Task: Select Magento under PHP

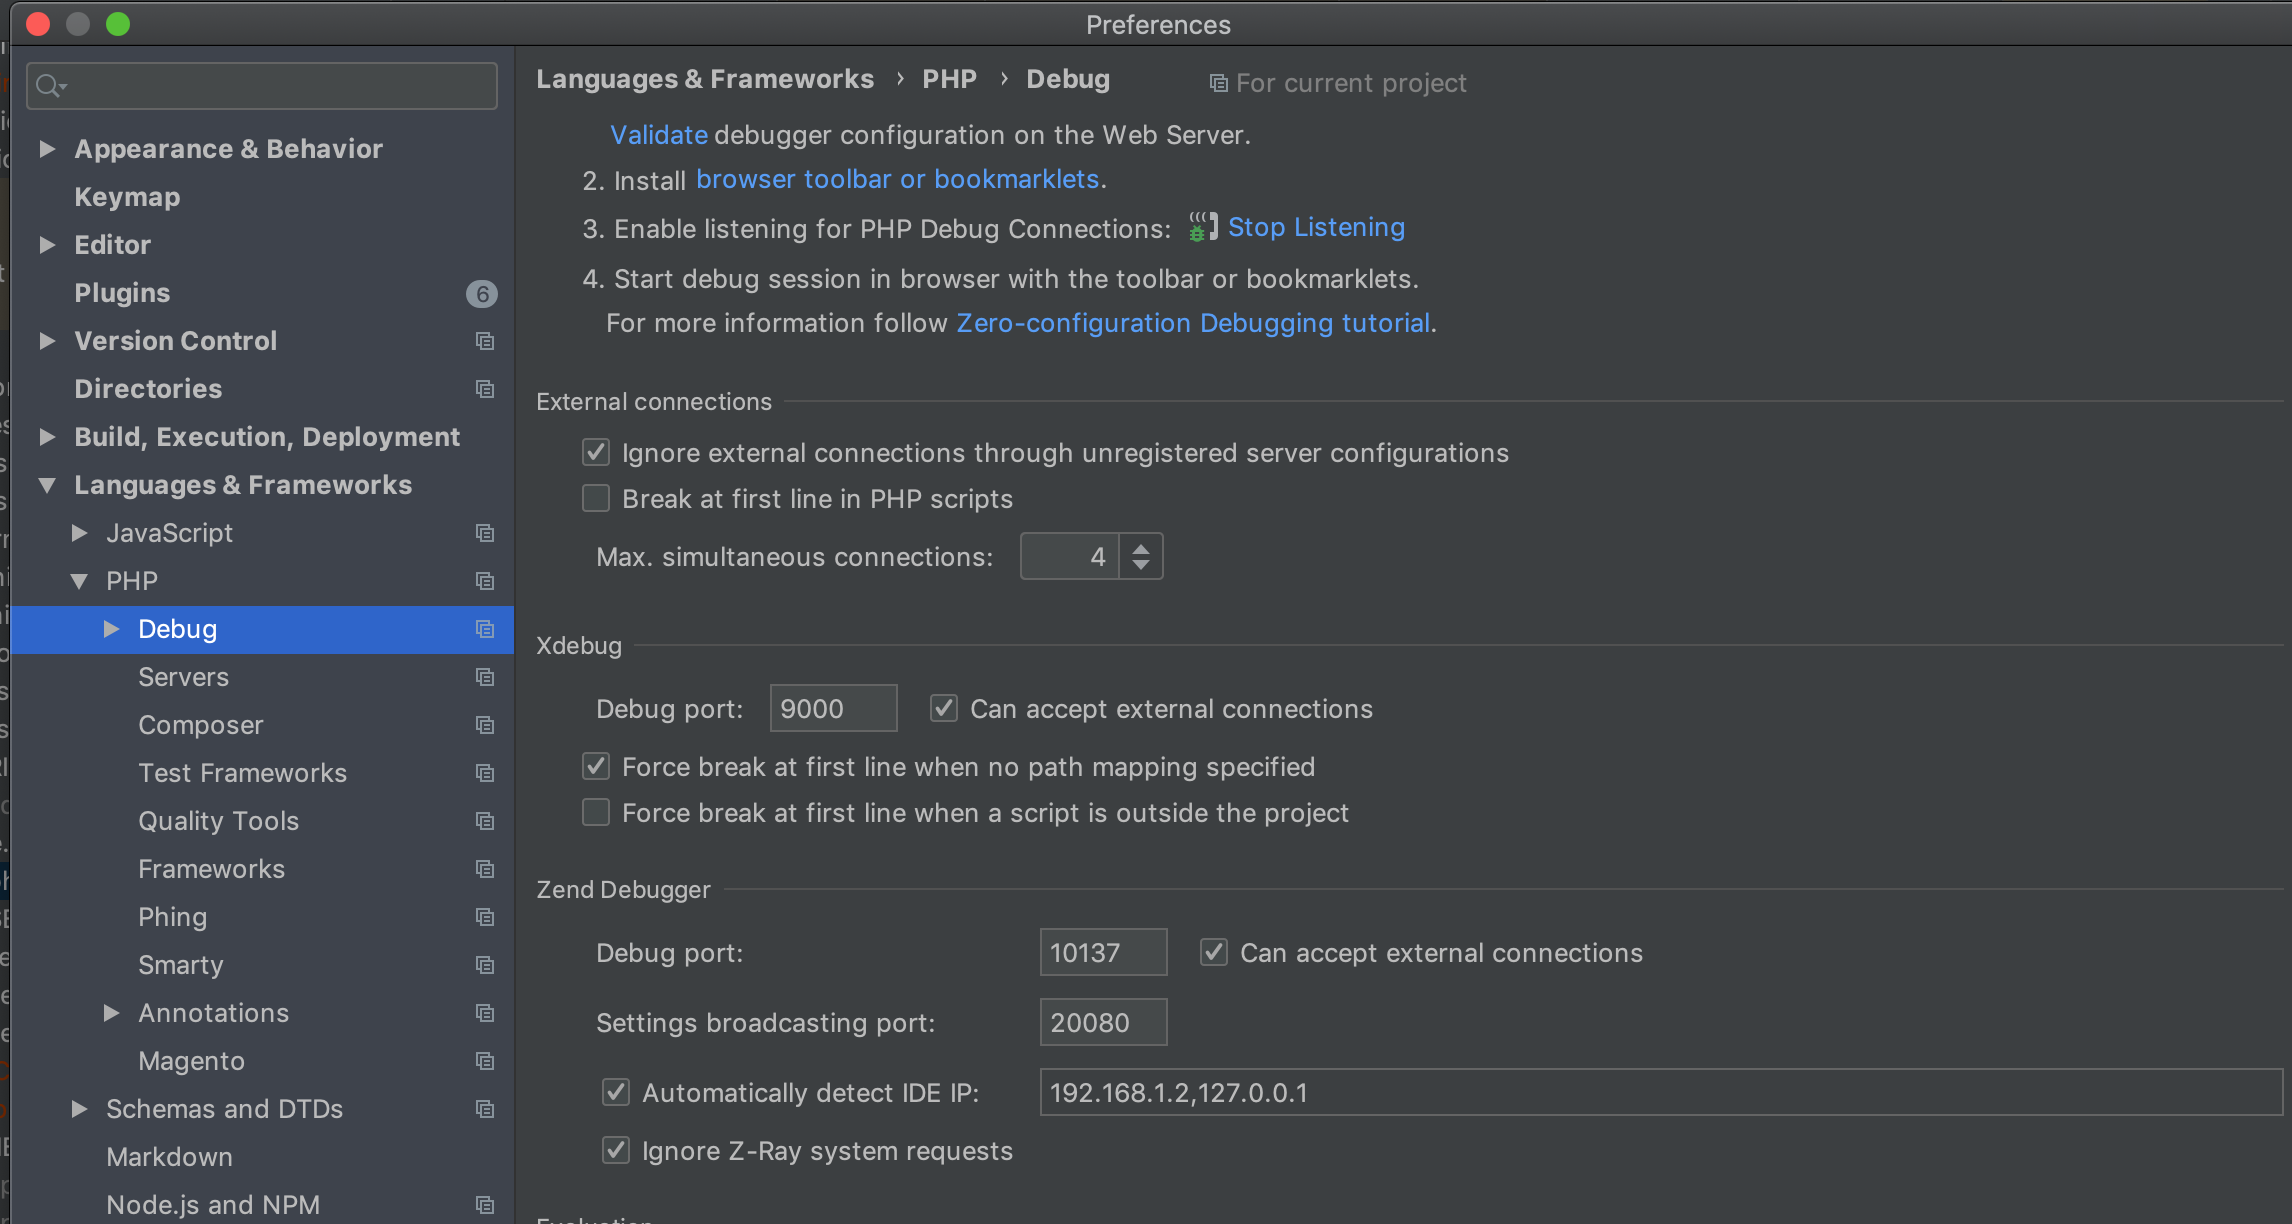Action: (191, 1061)
